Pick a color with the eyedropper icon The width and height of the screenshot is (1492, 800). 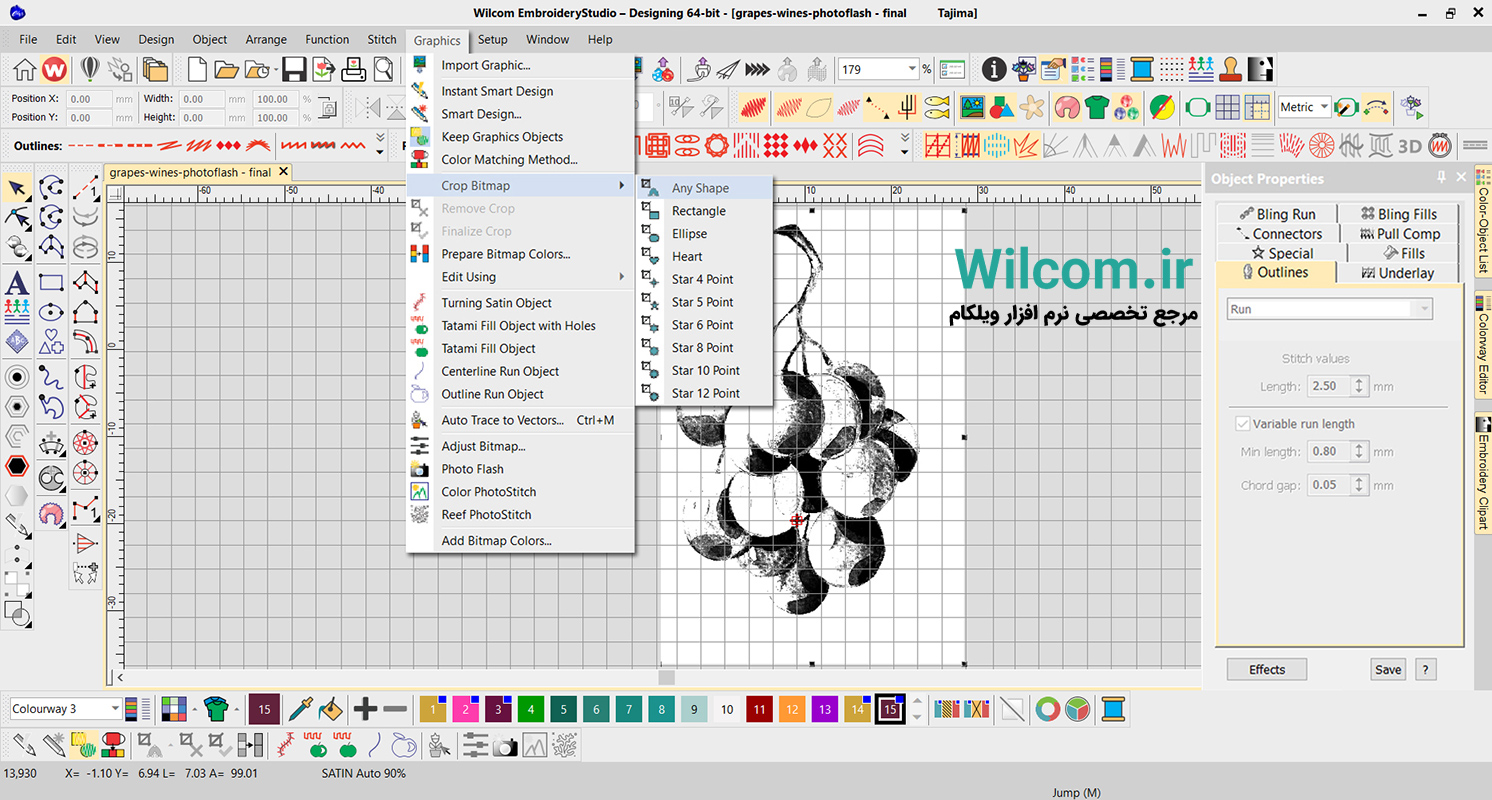[300, 709]
